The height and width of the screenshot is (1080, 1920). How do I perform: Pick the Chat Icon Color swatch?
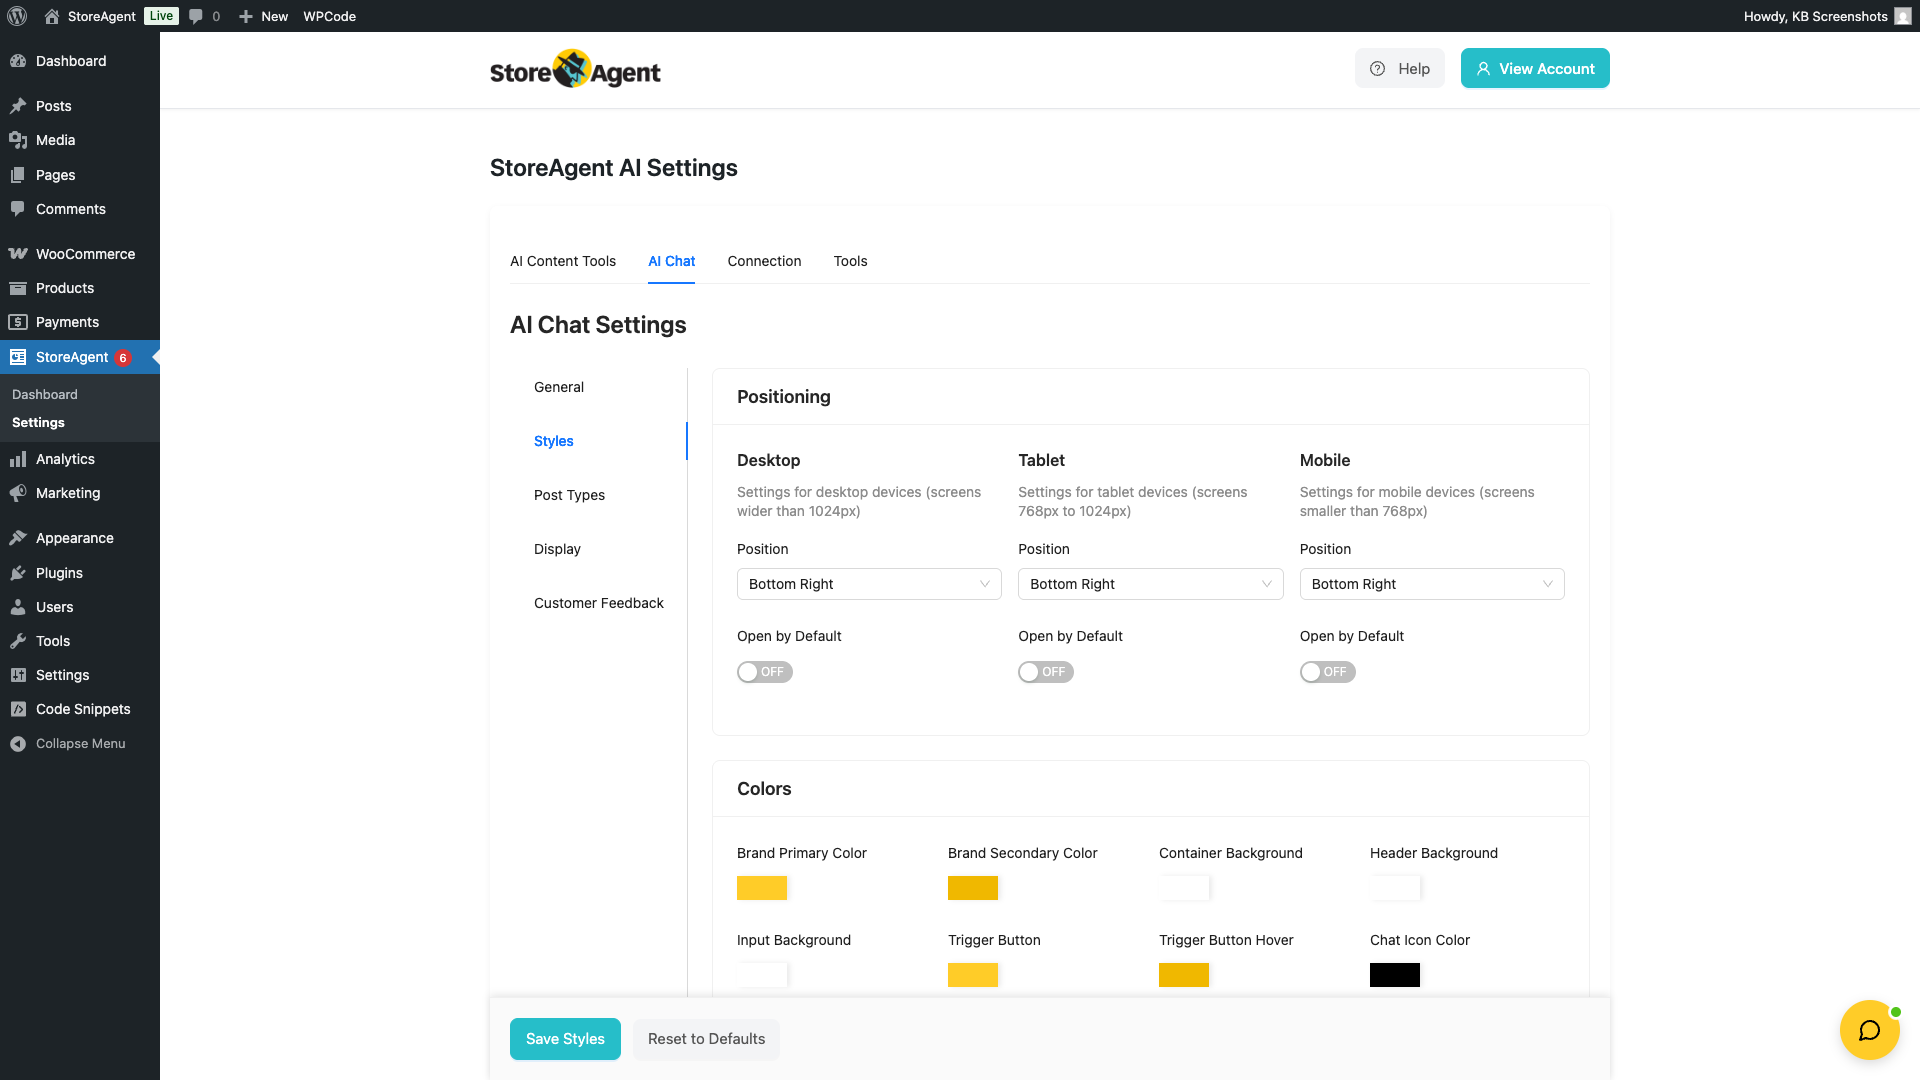pos(1395,975)
